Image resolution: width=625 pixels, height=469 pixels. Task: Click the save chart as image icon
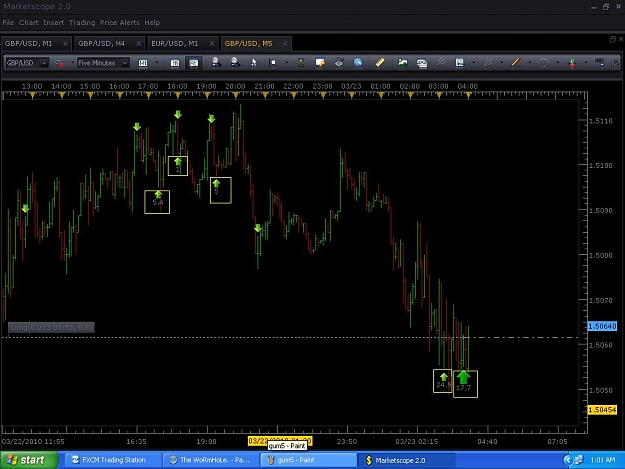click(403, 63)
